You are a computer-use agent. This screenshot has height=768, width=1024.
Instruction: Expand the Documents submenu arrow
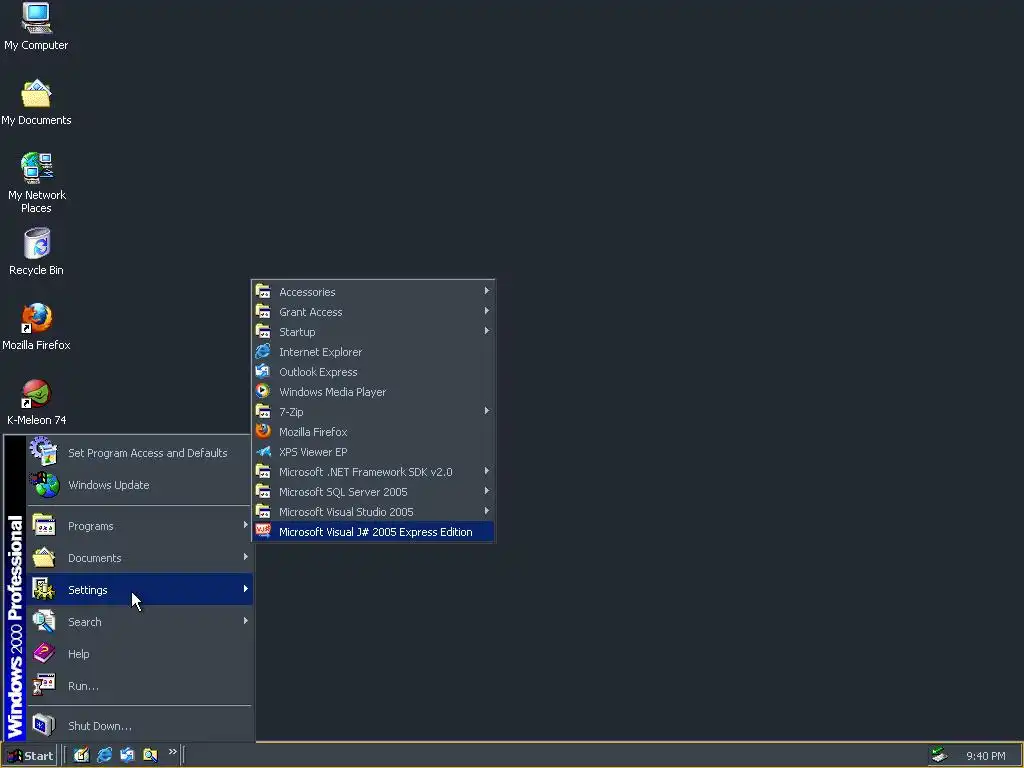click(x=246, y=557)
